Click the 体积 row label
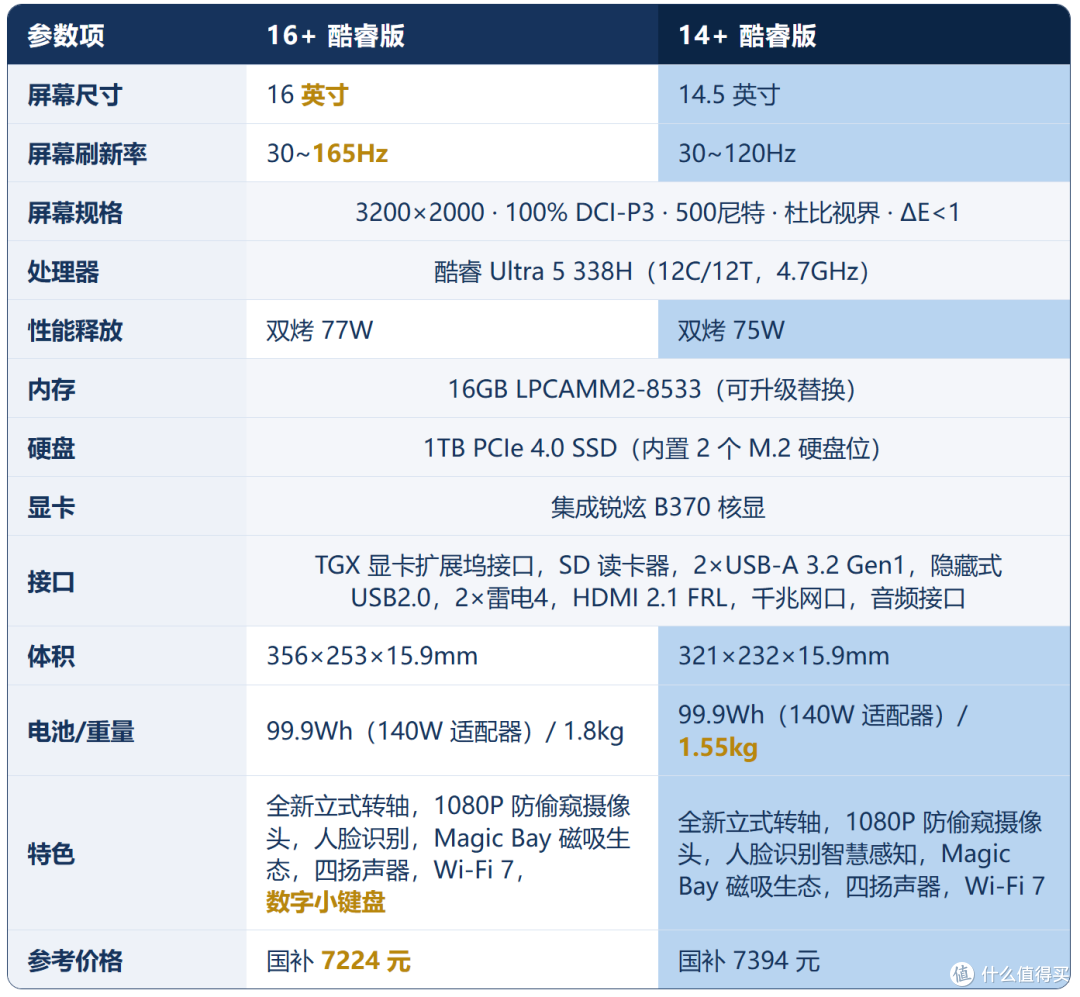Screen dimensions: 1080x997 click(x=51, y=656)
